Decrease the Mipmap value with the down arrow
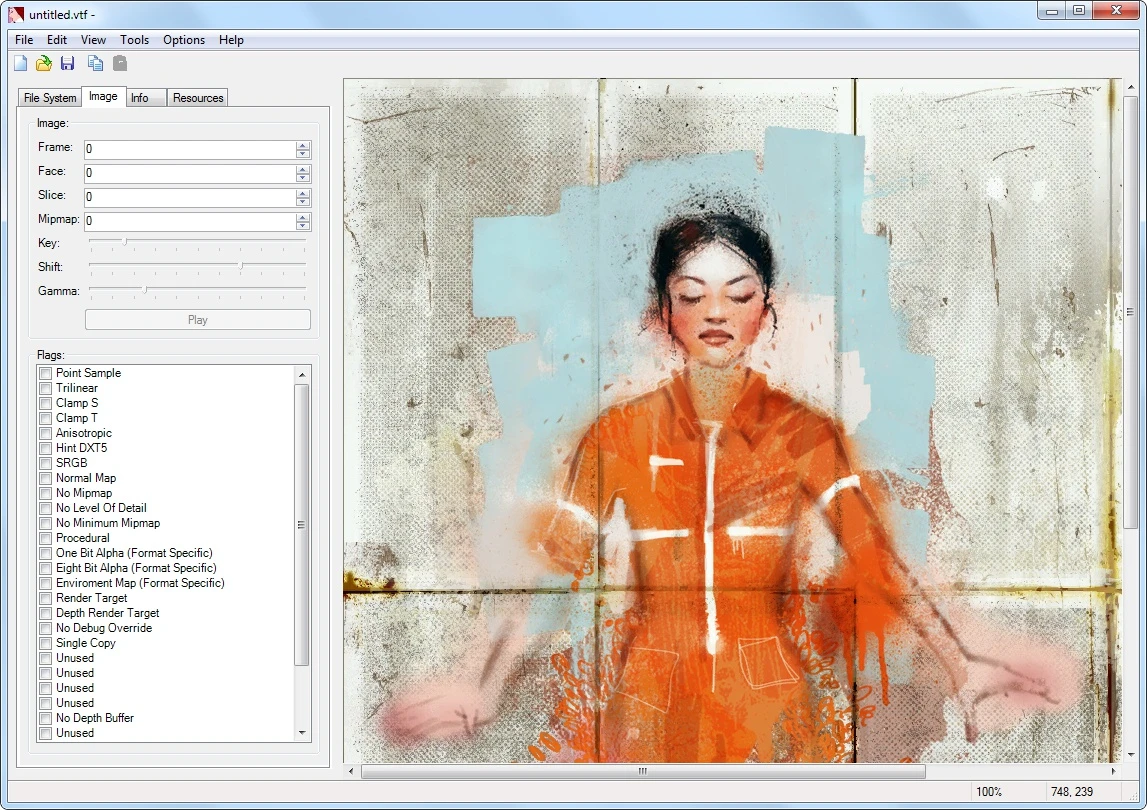The image size is (1147, 810). [303, 225]
